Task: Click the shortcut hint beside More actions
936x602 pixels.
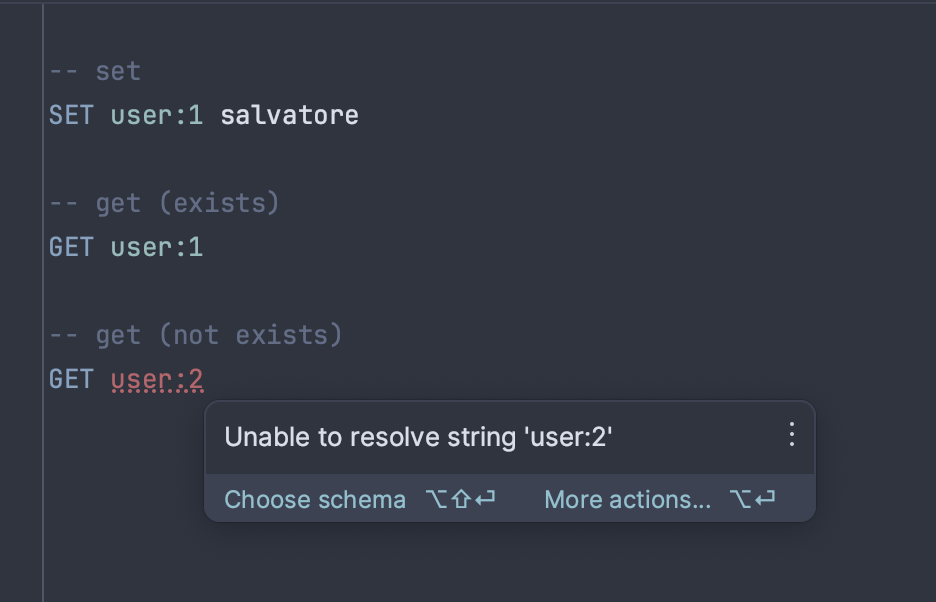Action: pos(752,499)
